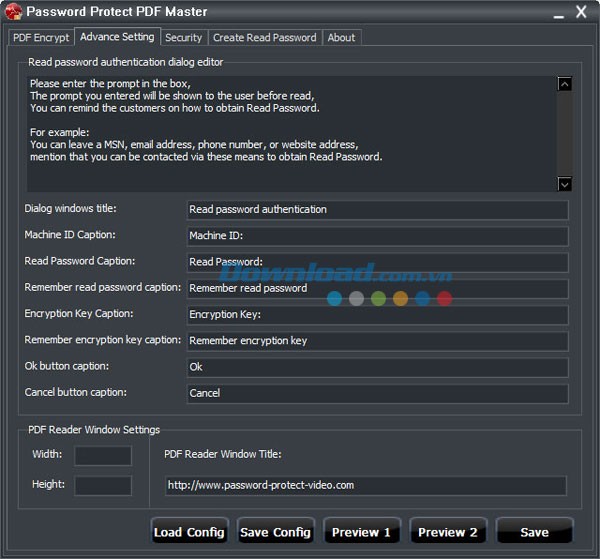Close the Password Protect PDF Master window
The image size is (600, 559).
[581, 11]
